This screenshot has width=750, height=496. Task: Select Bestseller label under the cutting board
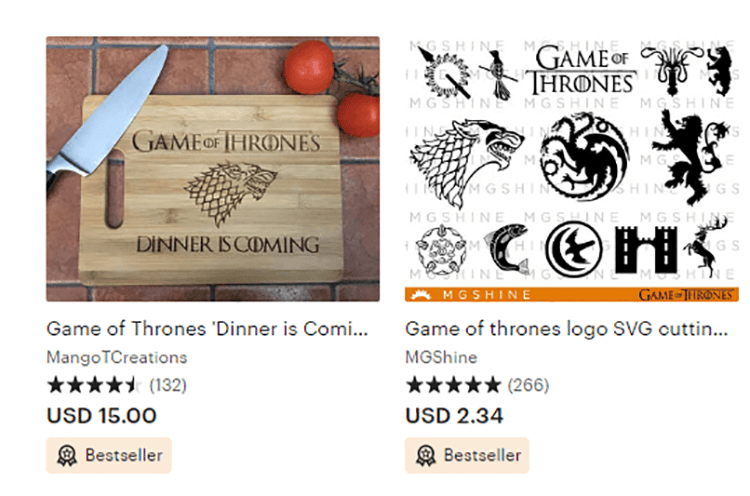[x=124, y=455]
